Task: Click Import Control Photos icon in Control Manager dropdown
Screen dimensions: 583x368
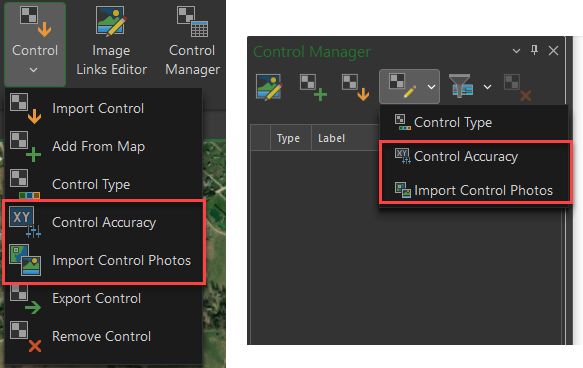Action: 403,190
